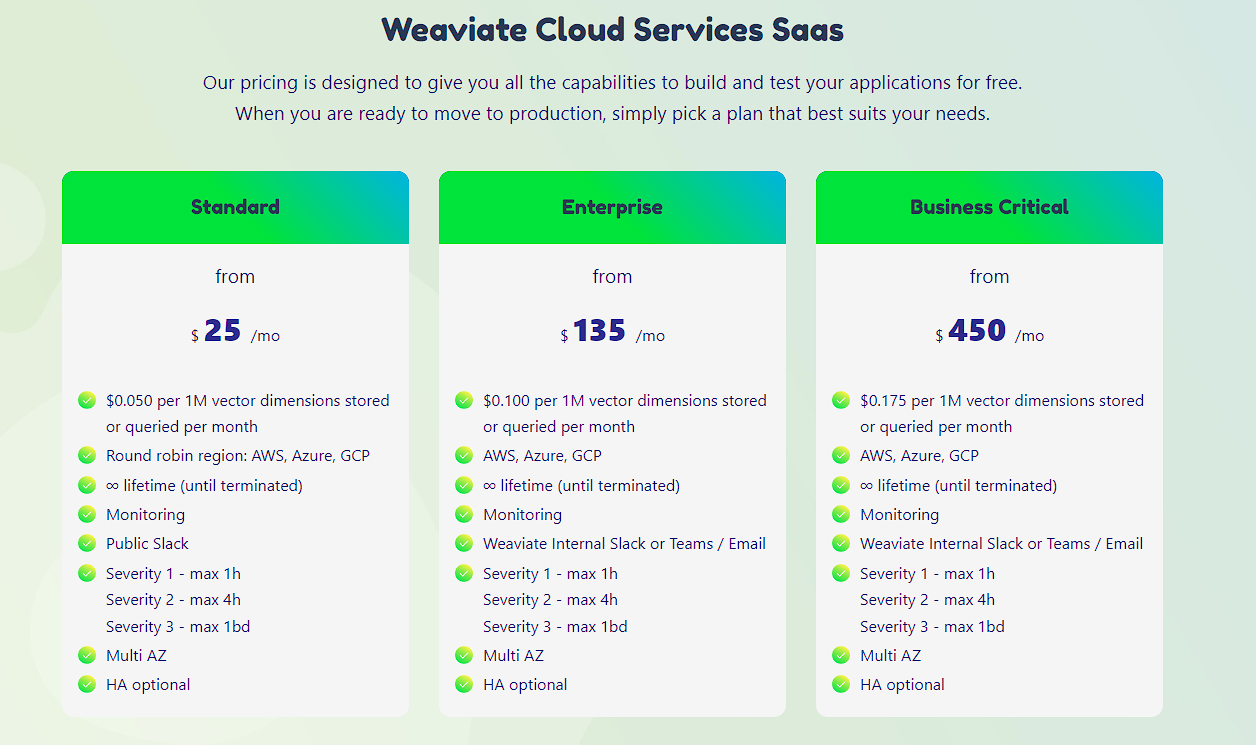Click the green checkmark beside Standard's Round robin region
This screenshot has width=1256, height=745.
click(87, 455)
